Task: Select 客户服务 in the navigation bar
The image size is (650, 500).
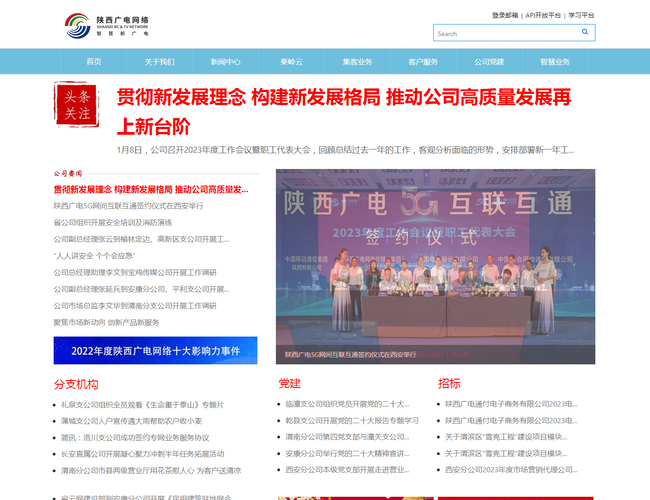Action: pos(423,61)
